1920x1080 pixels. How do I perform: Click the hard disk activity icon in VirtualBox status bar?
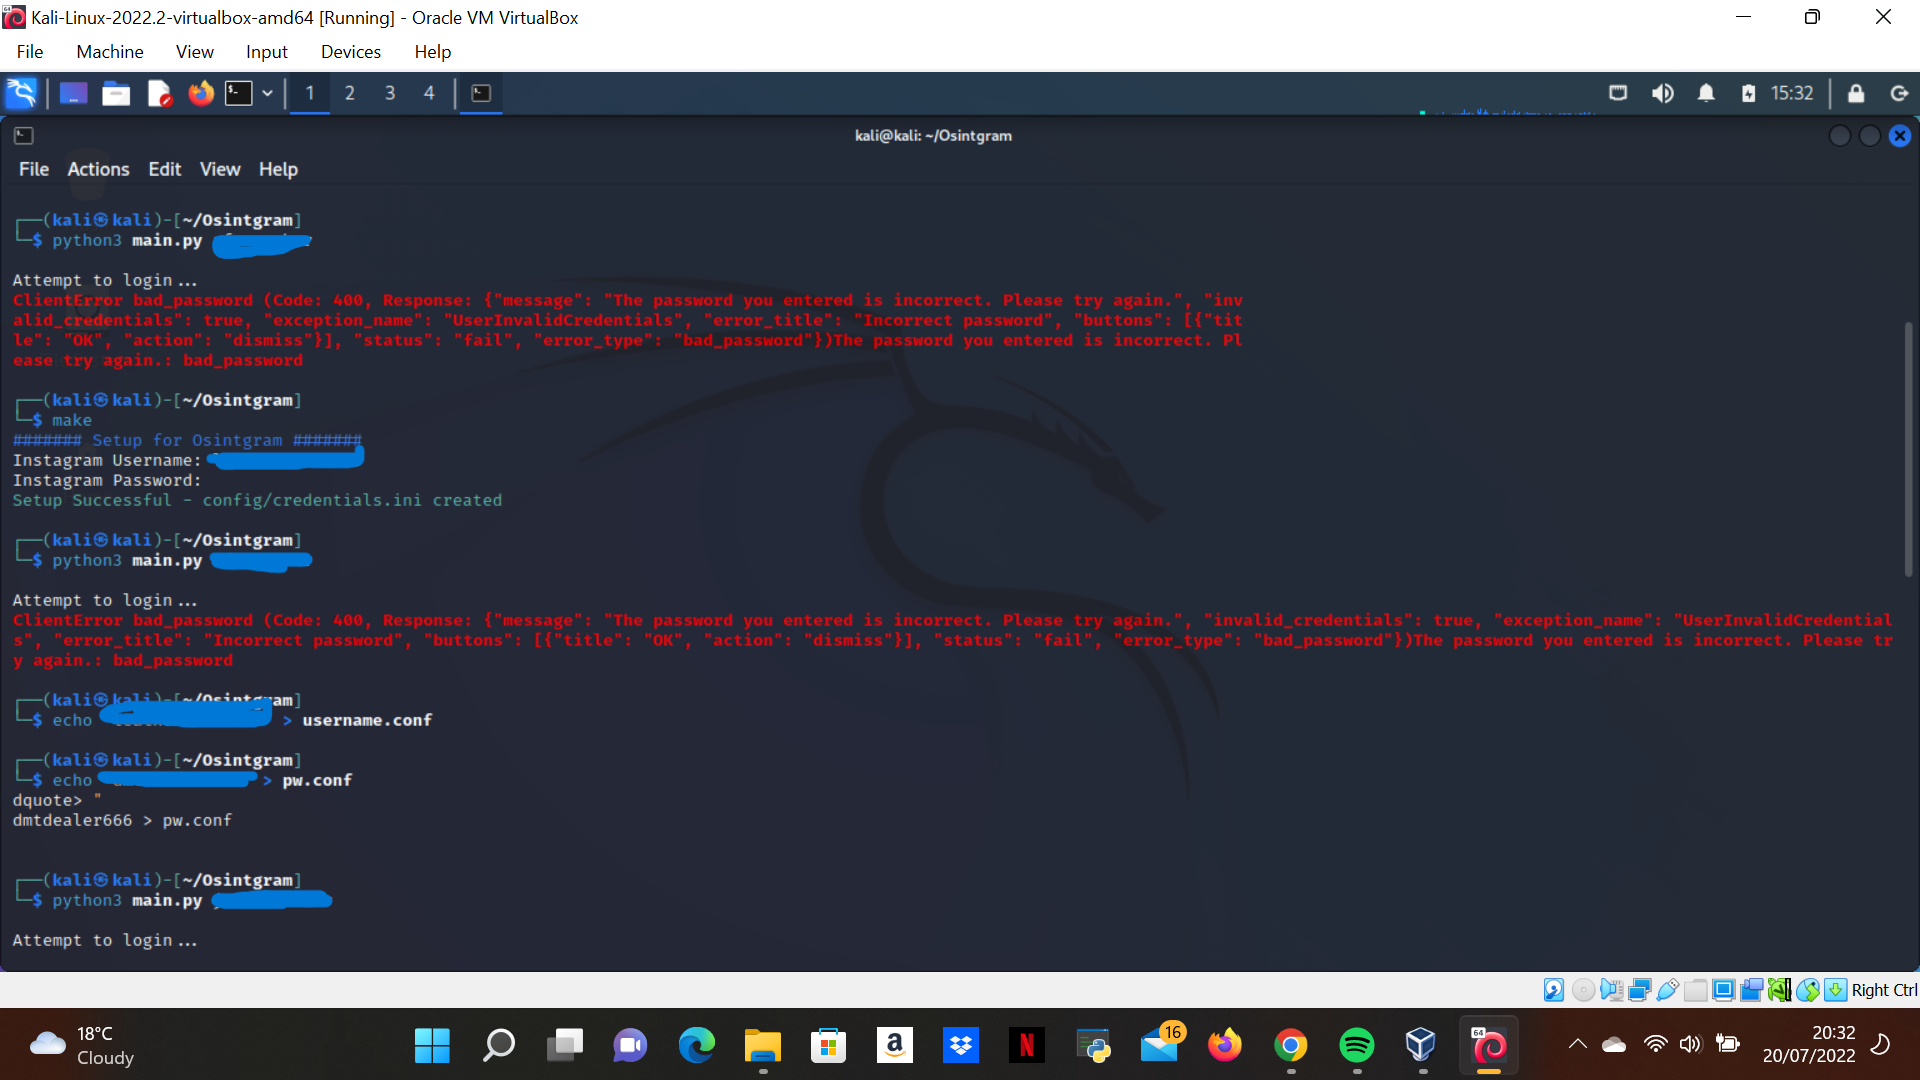pos(1553,989)
